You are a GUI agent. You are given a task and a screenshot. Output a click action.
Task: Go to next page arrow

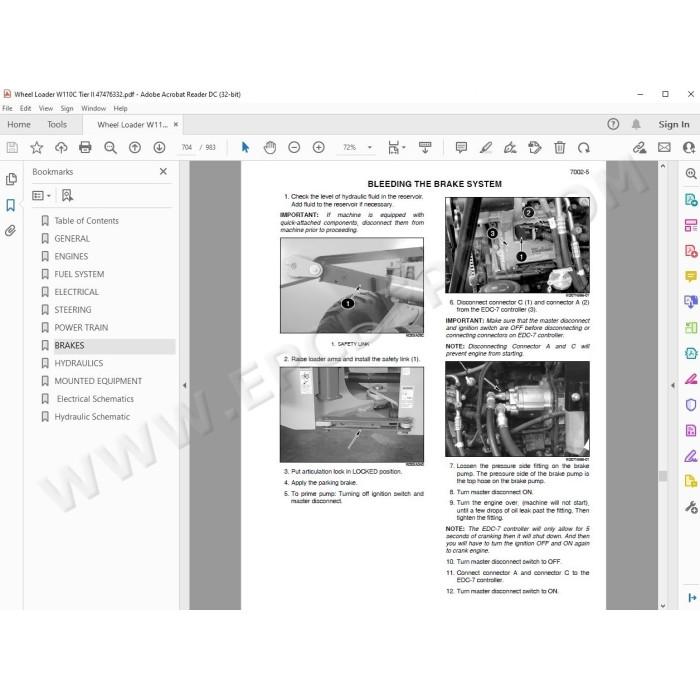[x=159, y=147]
